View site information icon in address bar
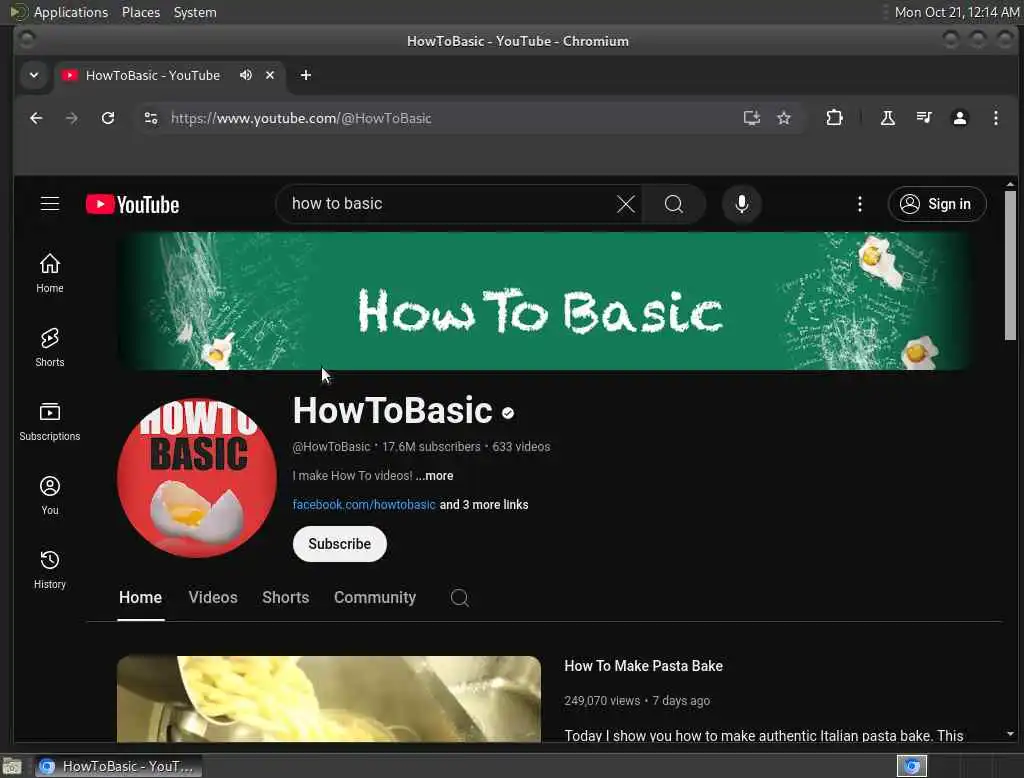 [x=151, y=118]
